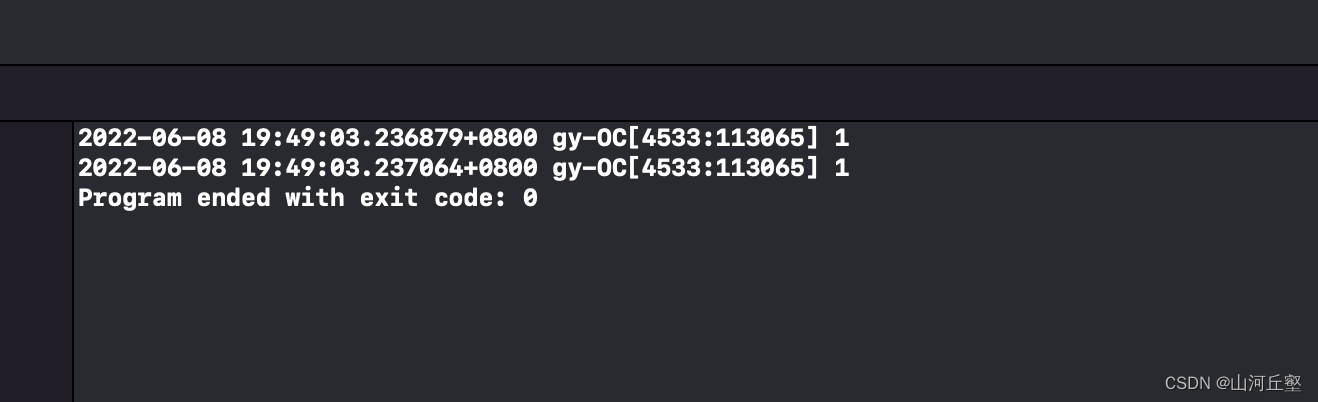The image size is (1318, 402).
Task: Click the vertical divider left of the console text
Action: (73, 260)
